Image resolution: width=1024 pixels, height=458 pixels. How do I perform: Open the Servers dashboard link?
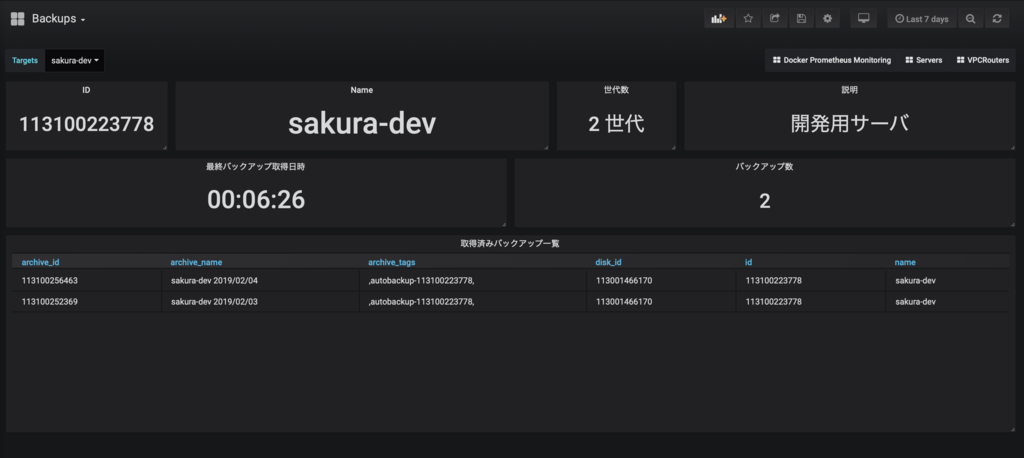923,60
